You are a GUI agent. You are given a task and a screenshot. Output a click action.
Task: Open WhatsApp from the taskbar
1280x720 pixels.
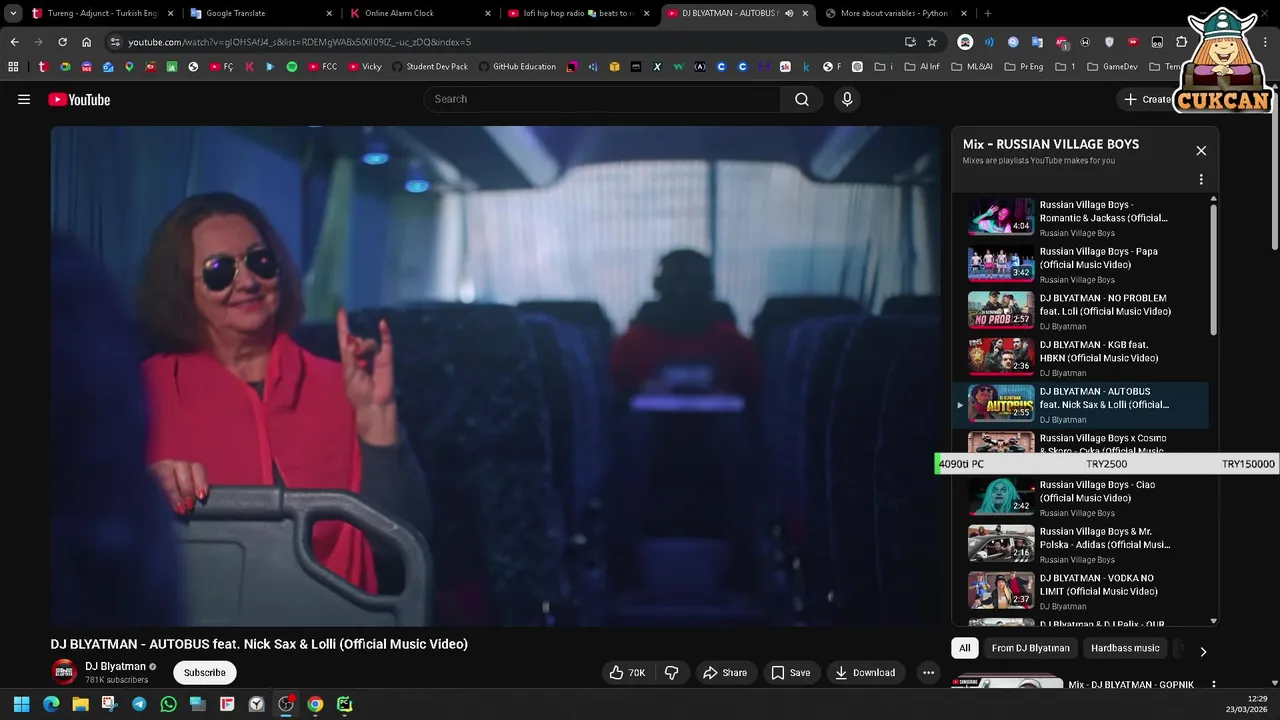(168, 704)
